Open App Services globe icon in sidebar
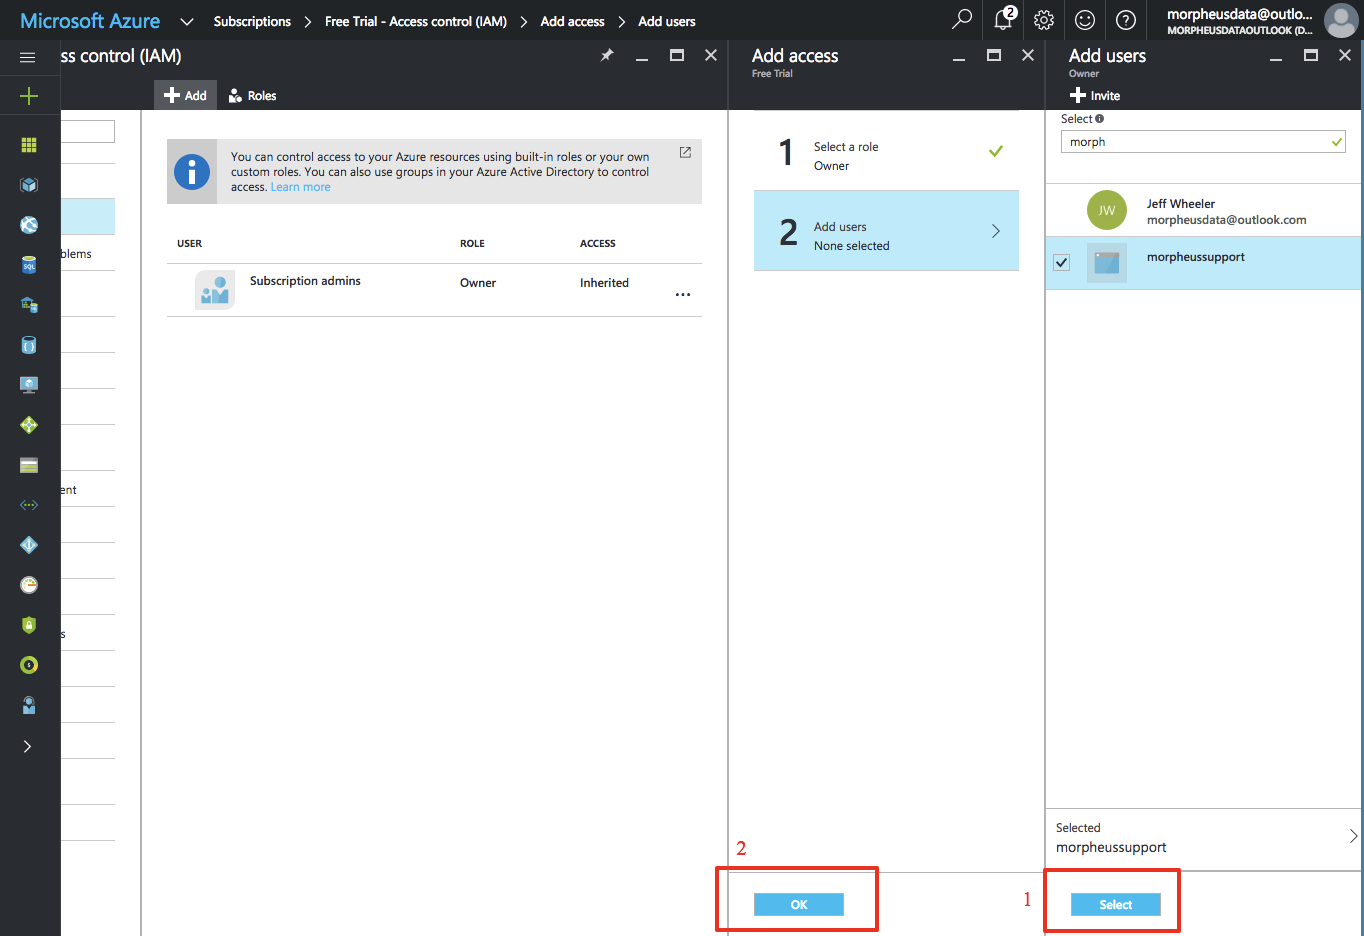Screen dimensions: 1364x936 point(29,225)
